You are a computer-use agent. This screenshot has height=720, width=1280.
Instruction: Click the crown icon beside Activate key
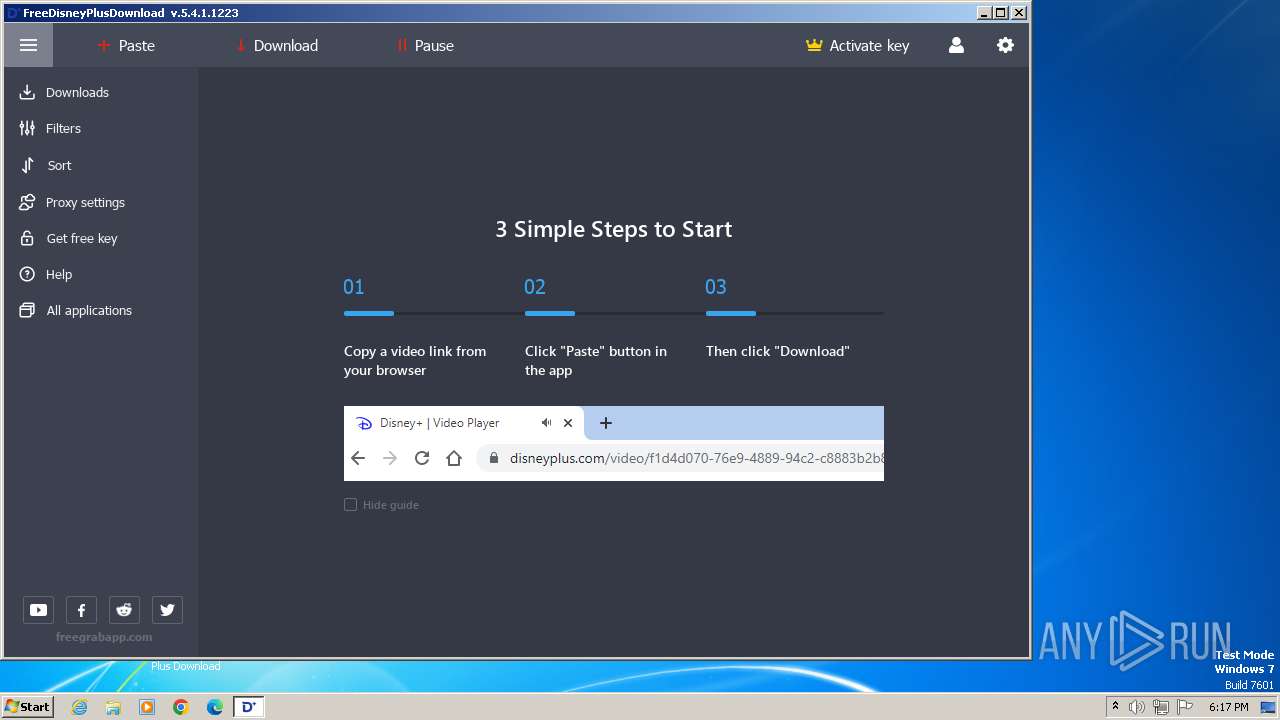(814, 45)
